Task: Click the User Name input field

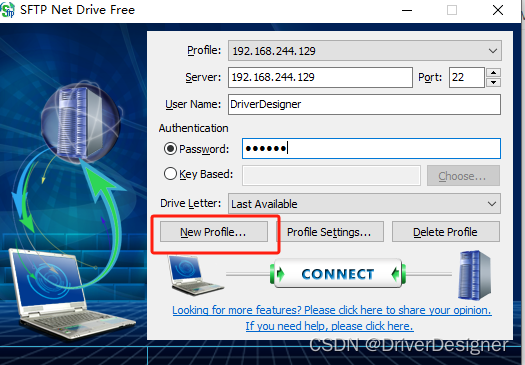Action: coord(364,104)
